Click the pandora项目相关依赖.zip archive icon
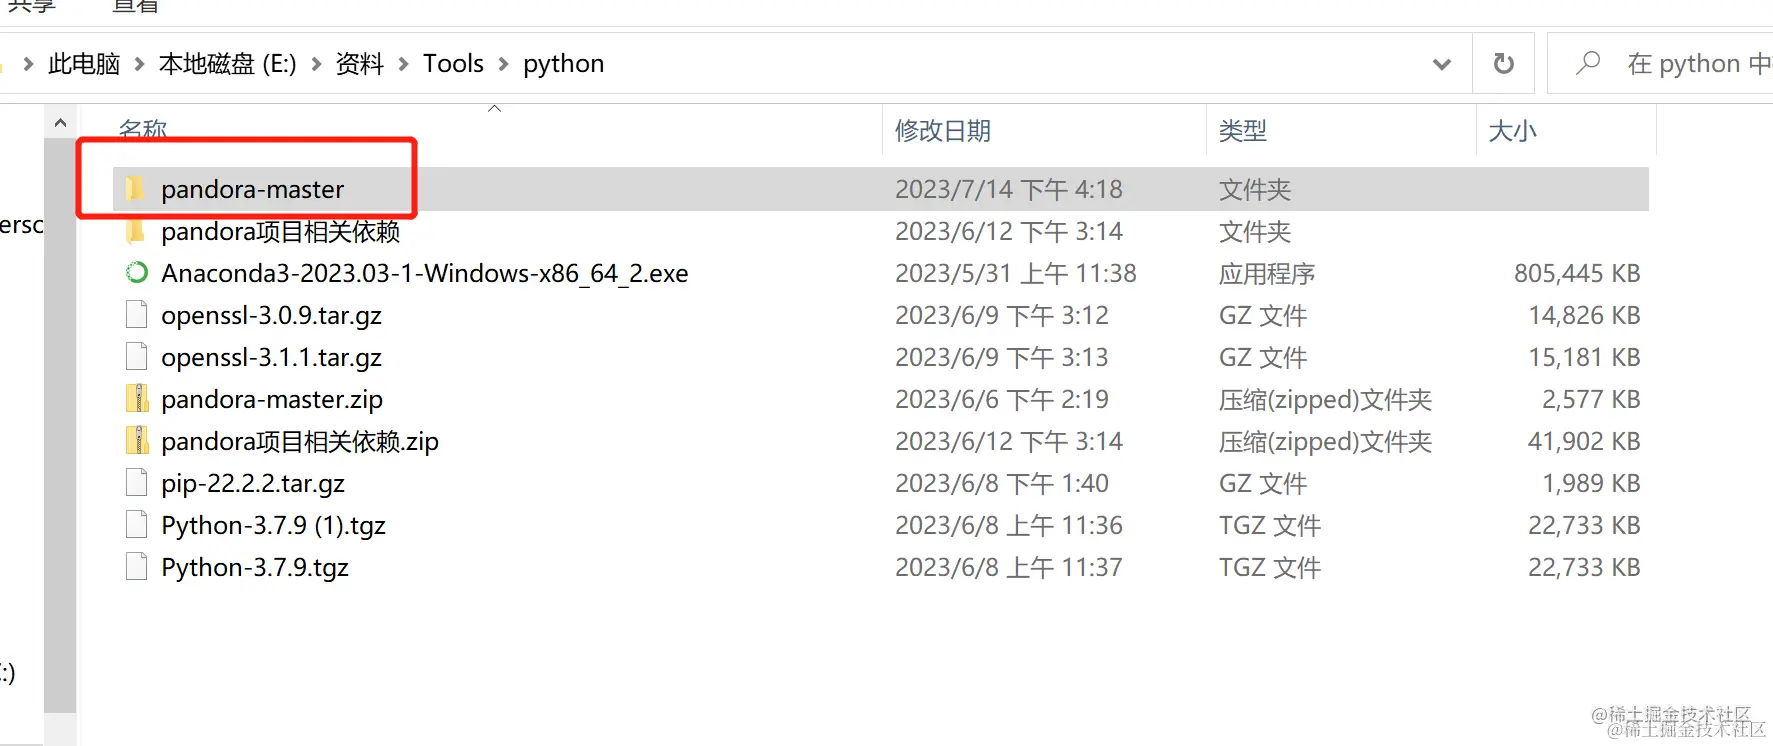This screenshot has height=746, width=1773. coord(136,441)
